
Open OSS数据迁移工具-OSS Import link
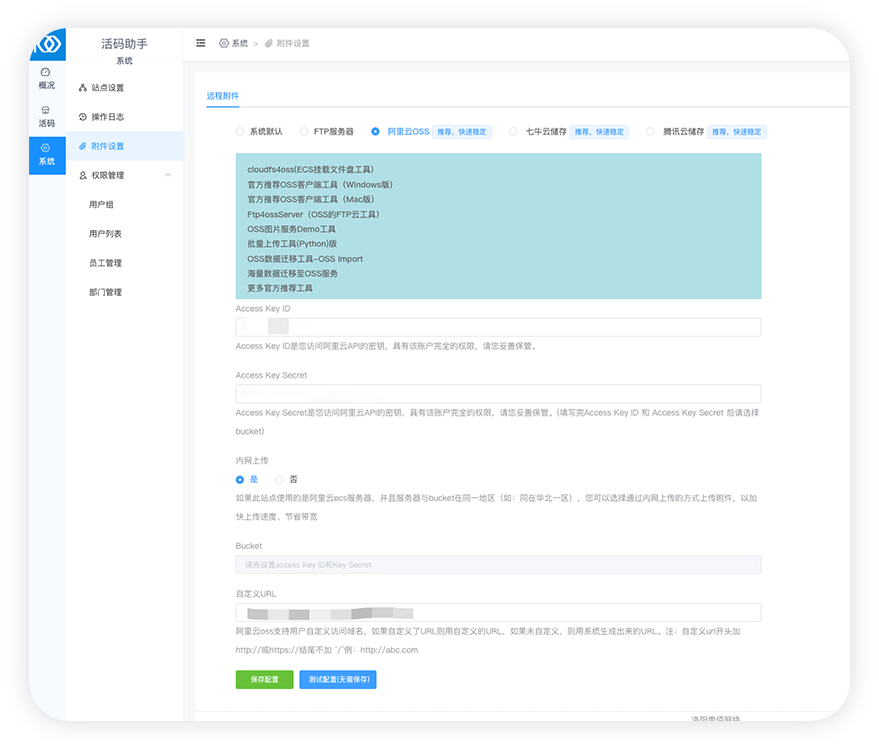tap(305, 259)
